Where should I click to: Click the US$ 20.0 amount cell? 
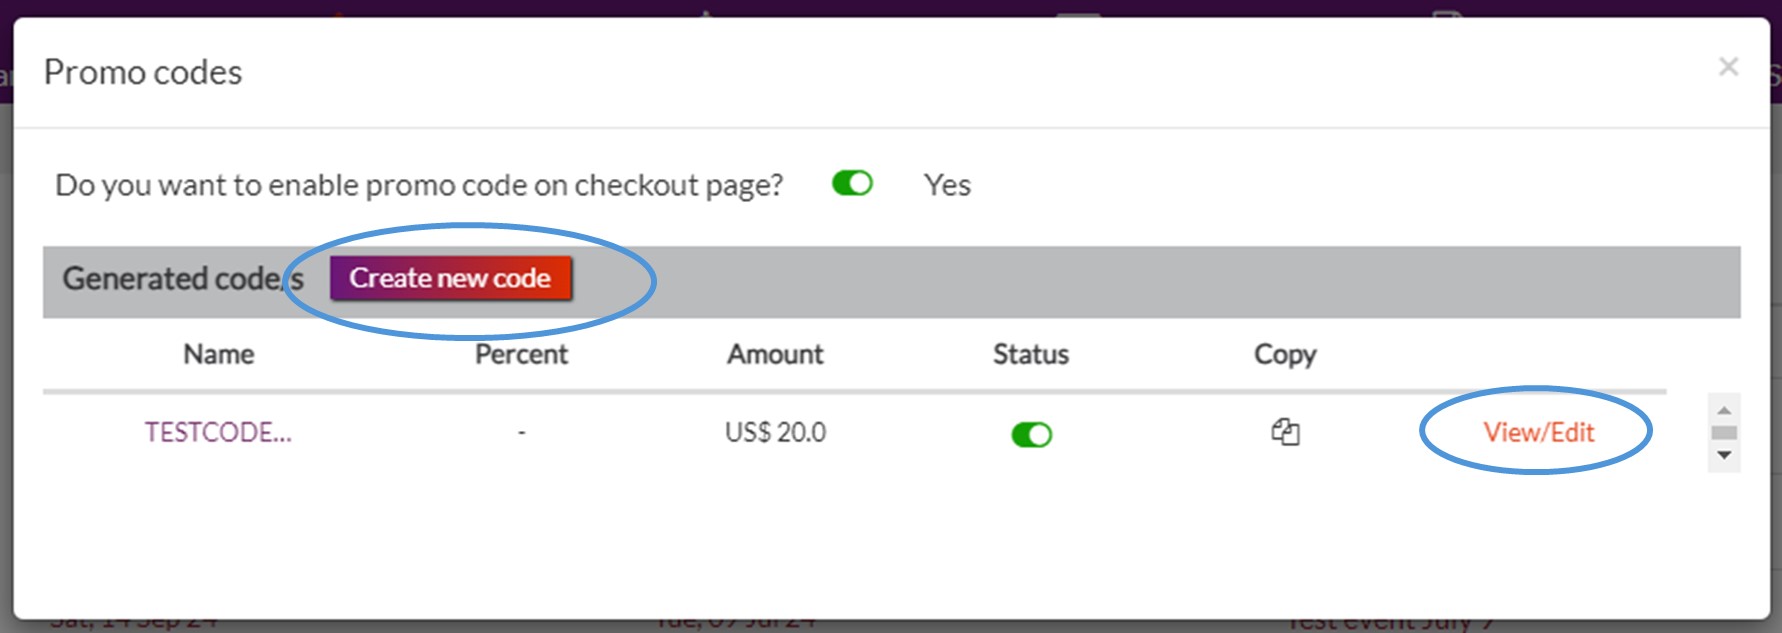[775, 432]
